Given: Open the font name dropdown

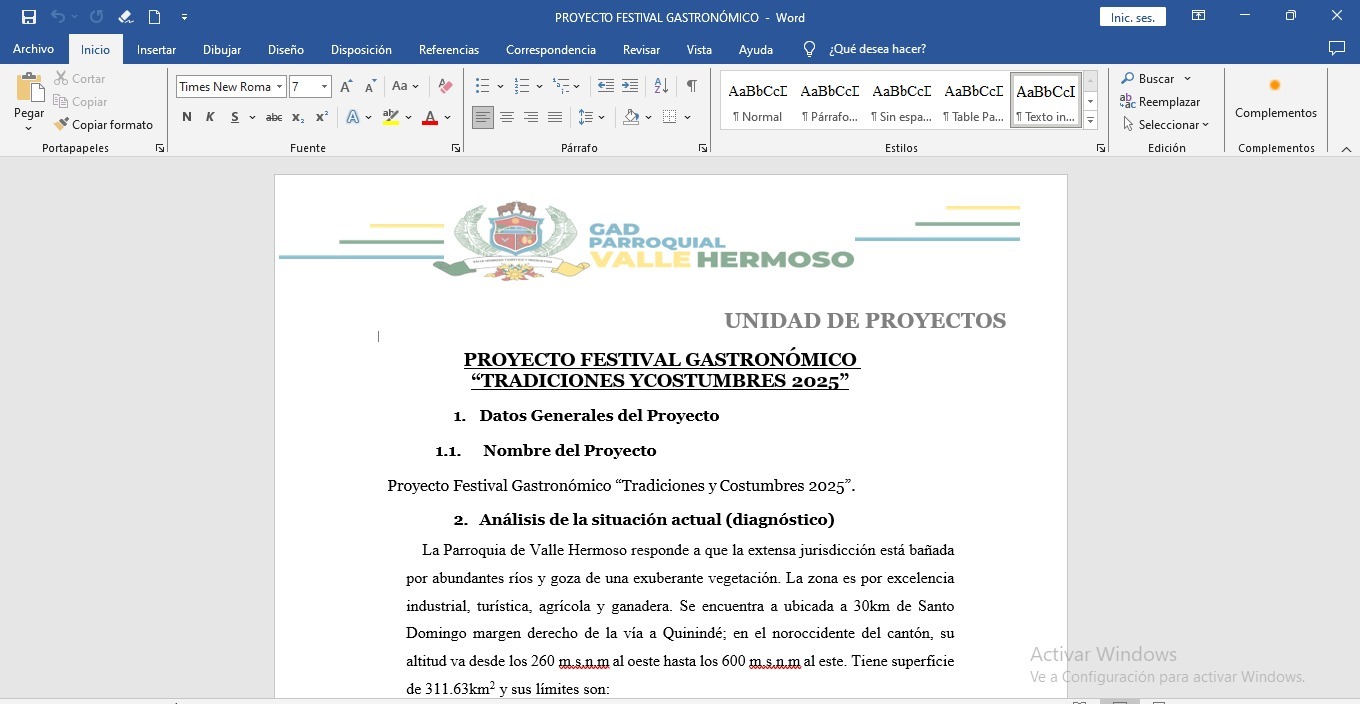Looking at the screenshot, I should (280, 87).
